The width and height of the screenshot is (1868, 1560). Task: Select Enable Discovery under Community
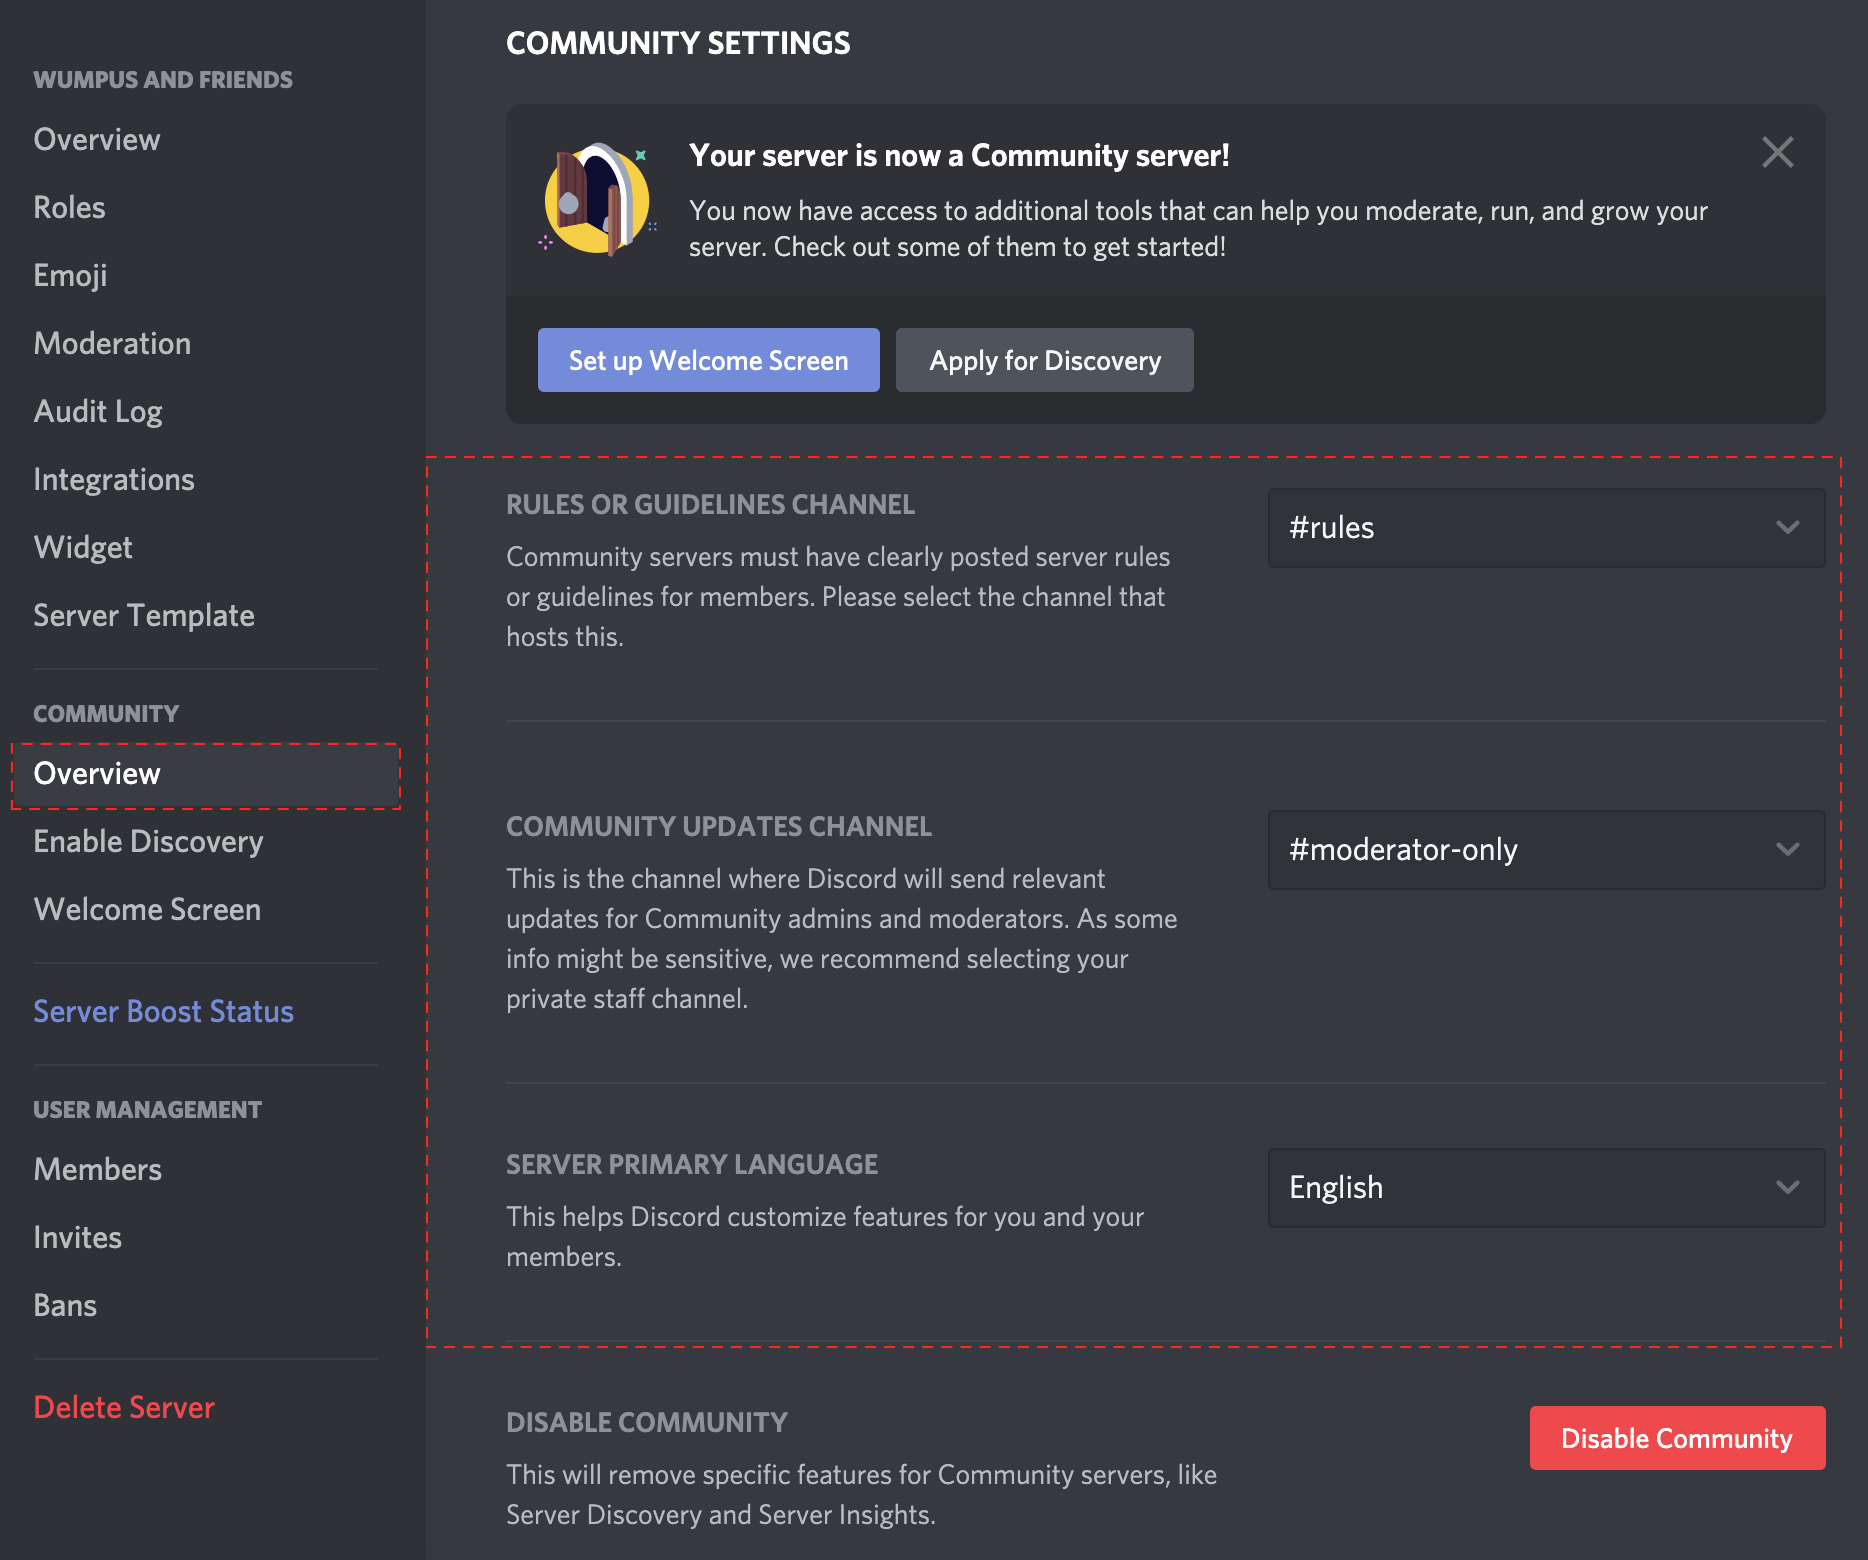[x=148, y=841]
